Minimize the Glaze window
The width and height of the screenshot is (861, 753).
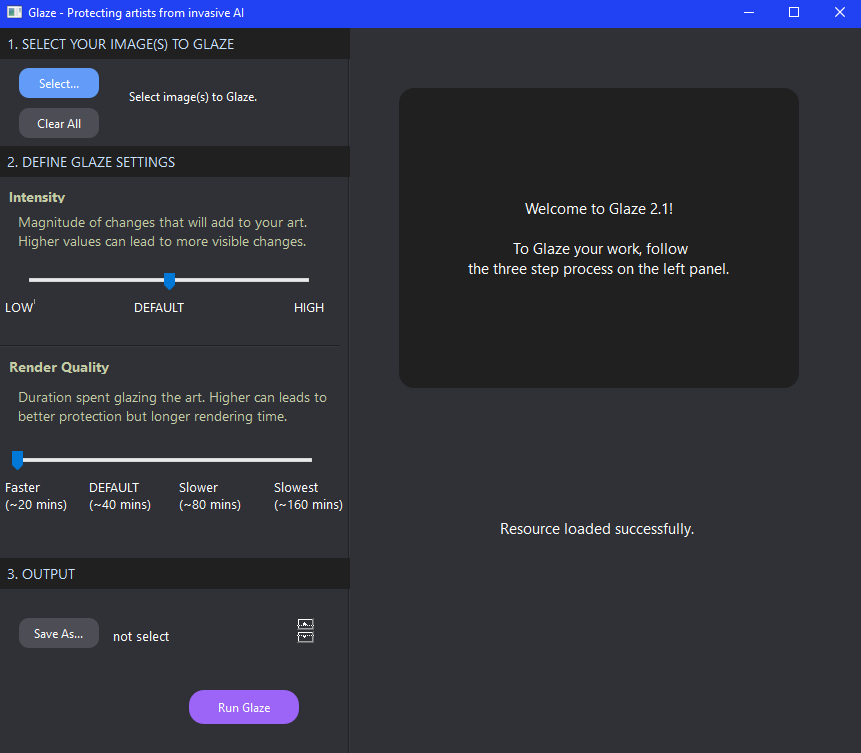pos(748,12)
